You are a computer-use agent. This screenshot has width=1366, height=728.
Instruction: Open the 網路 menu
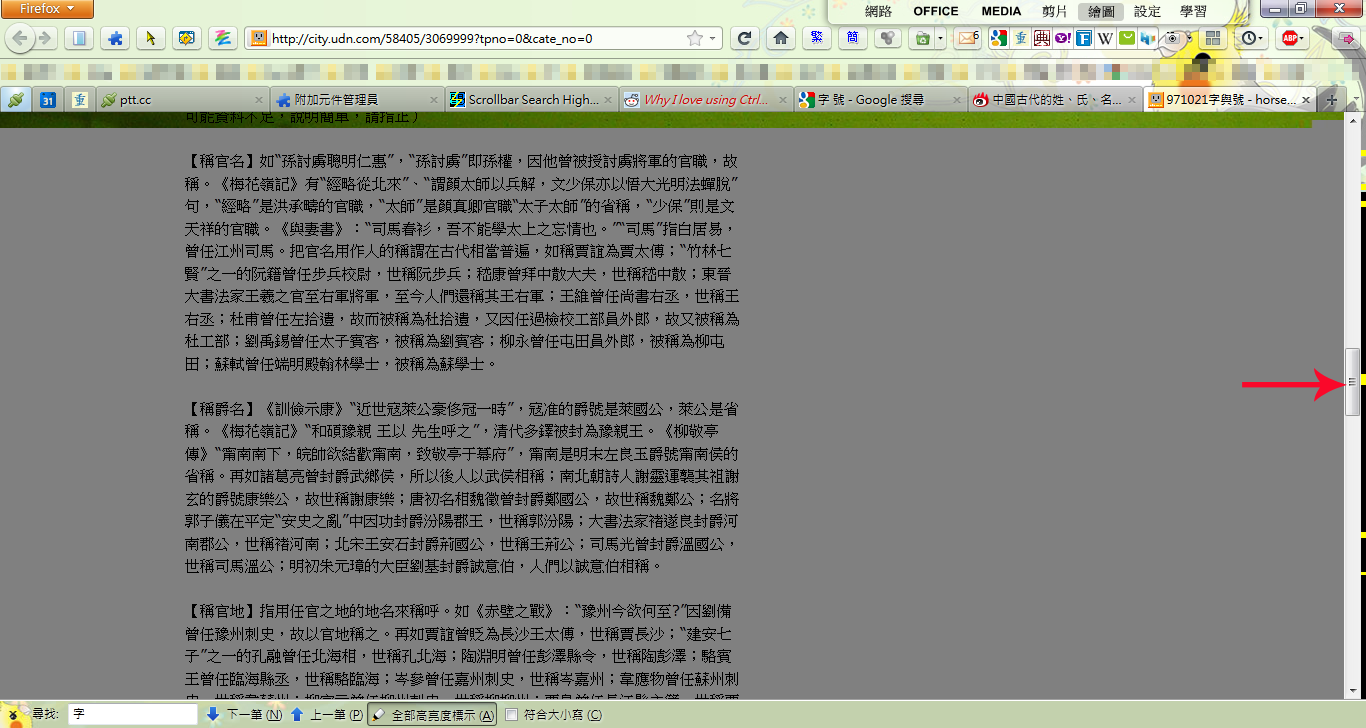coord(878,11)
